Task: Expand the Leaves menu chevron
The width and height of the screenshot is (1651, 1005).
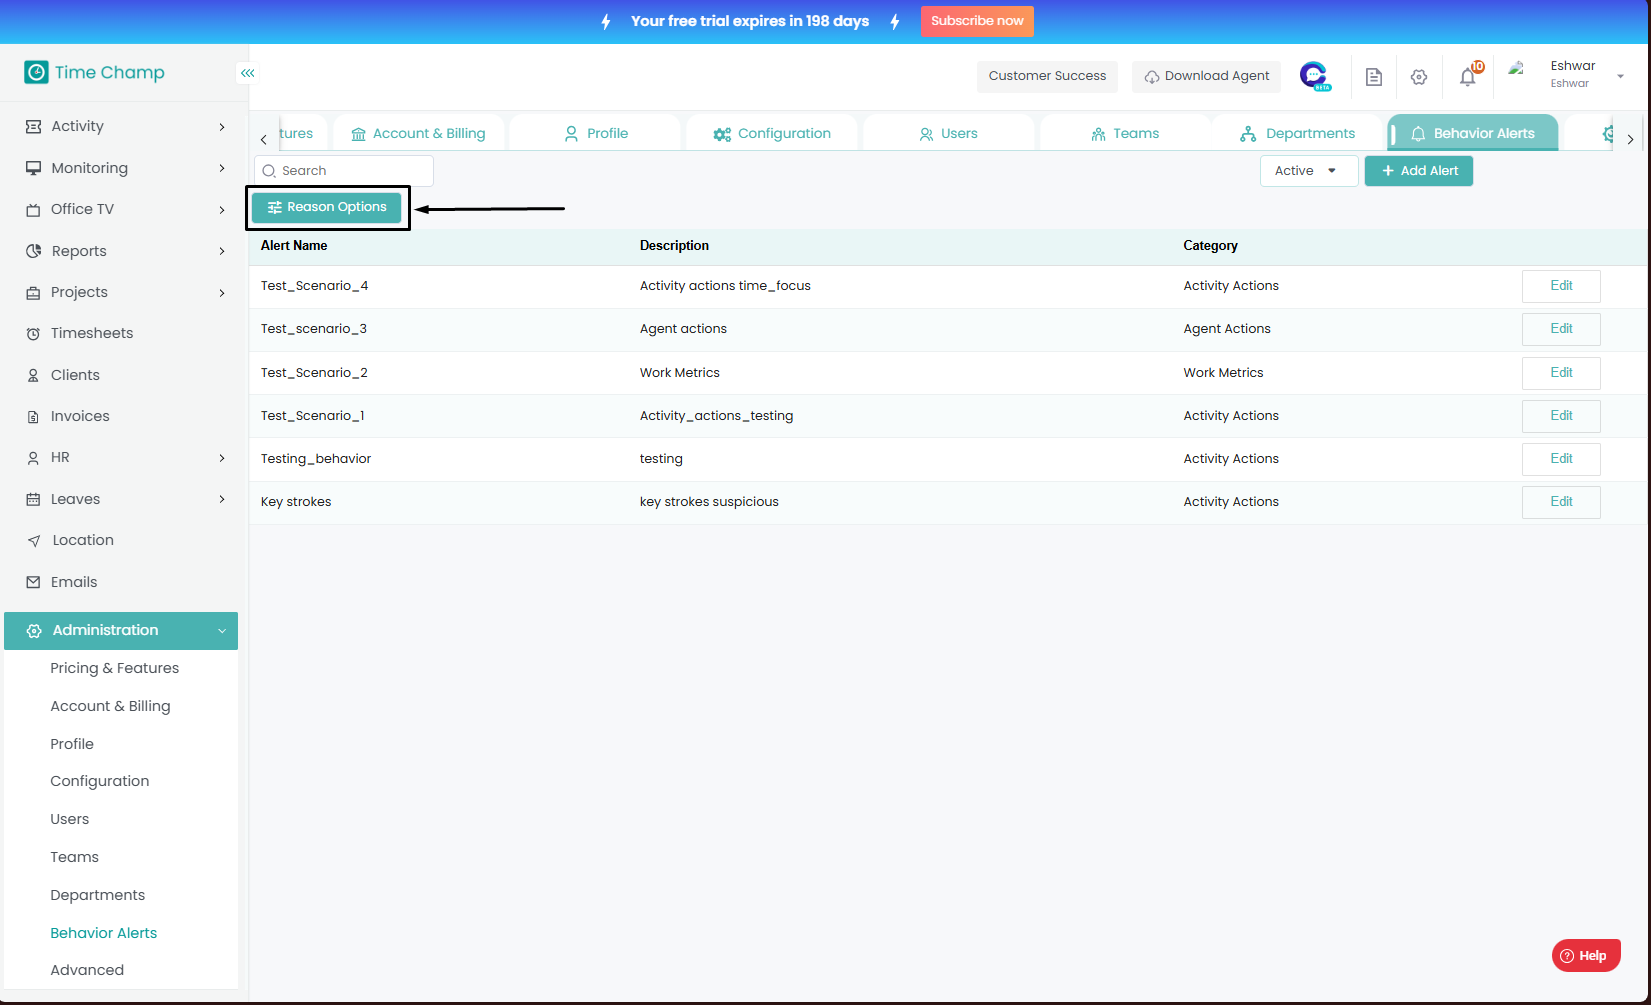Action: [x=222, y=499]
